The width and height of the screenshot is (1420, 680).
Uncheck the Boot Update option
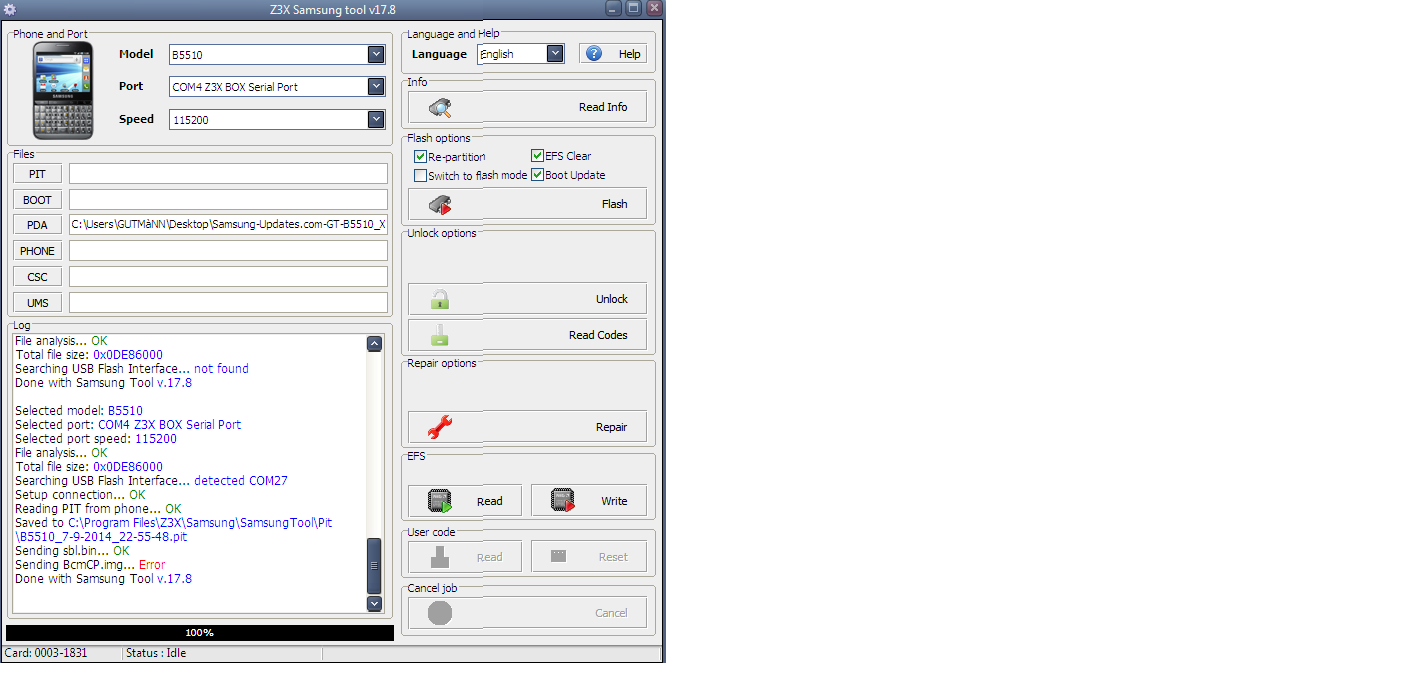pos(537,175)
